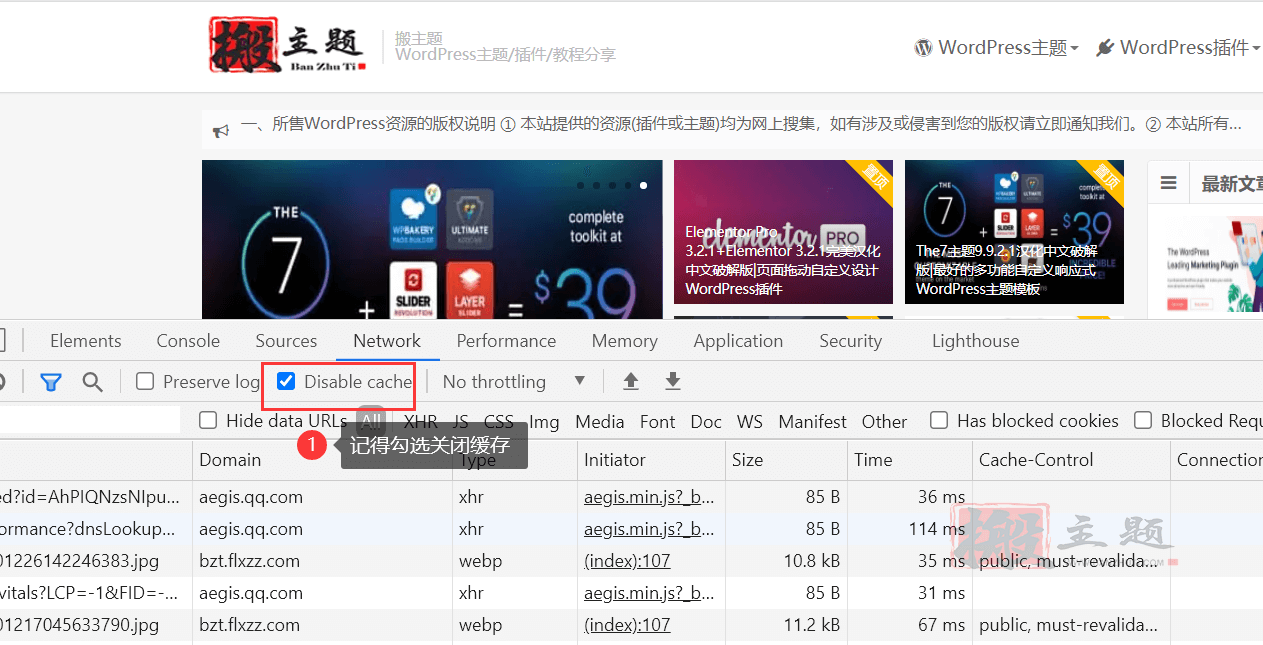Filter requests by Doc type
The image size is (1263, 645).
click(706, 421)
